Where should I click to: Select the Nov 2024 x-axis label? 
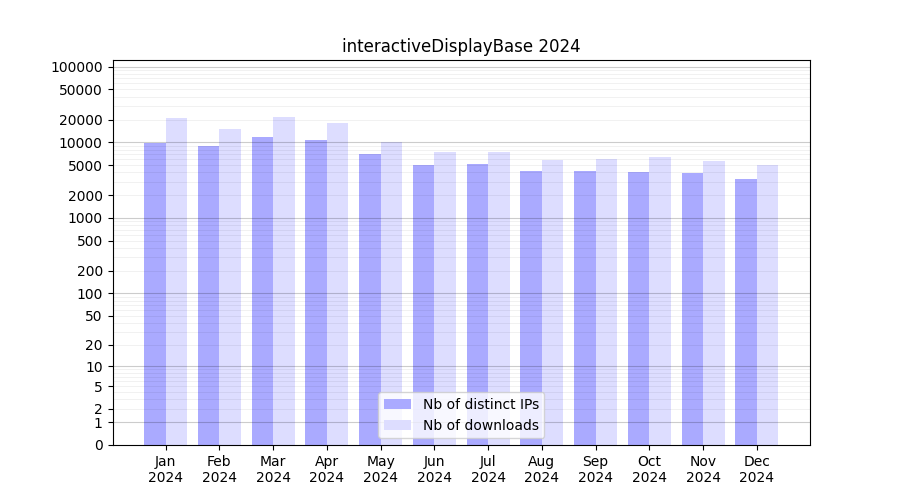point(703,469)
